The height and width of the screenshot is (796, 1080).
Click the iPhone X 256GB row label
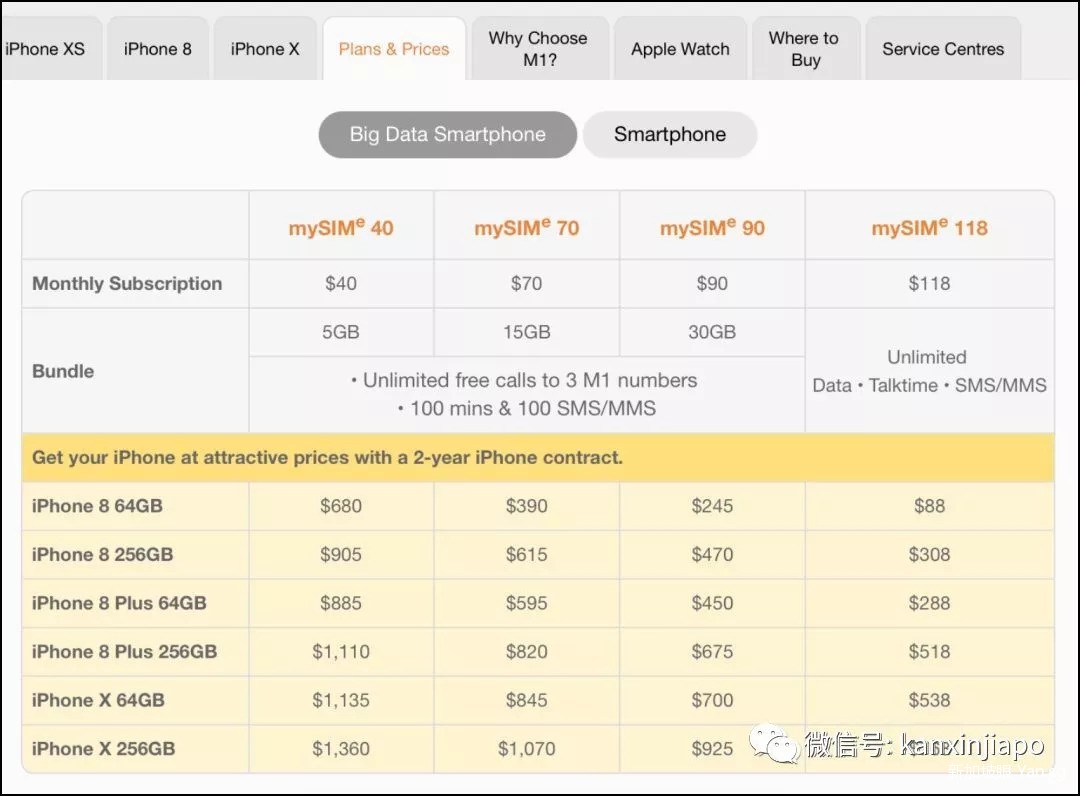[102, 749]
